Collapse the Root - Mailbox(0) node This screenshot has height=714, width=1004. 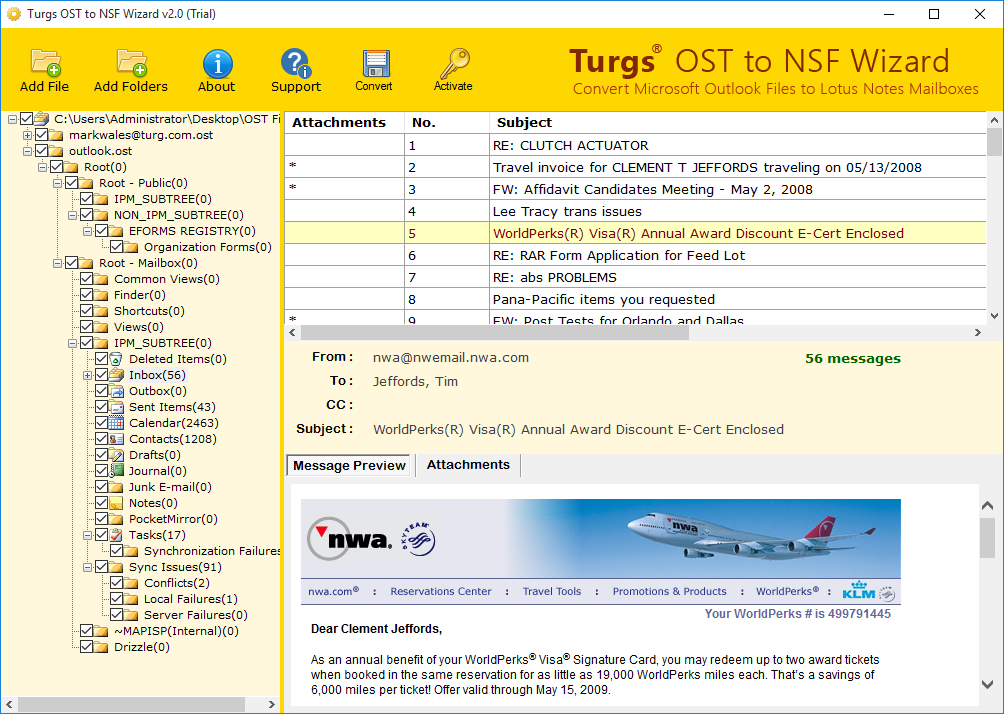(58, 263)
